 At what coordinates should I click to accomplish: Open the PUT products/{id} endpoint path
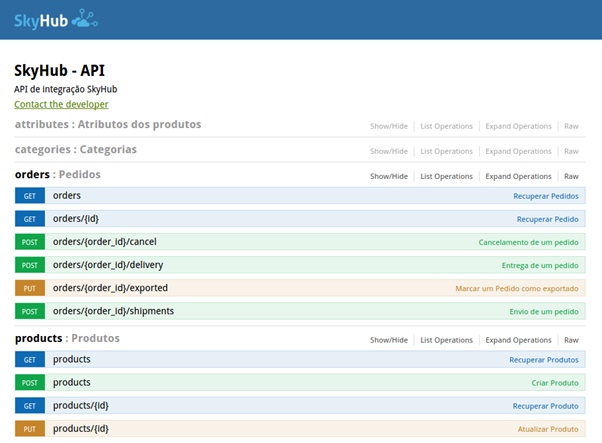(81, 429)
